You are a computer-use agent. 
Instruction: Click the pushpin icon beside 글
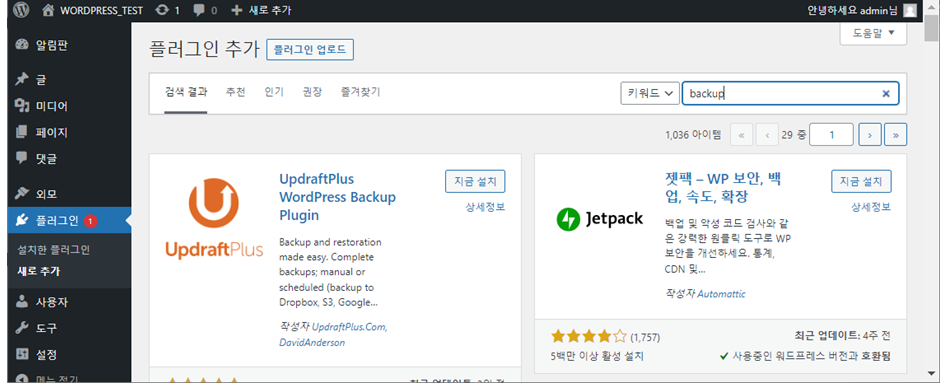22,79
